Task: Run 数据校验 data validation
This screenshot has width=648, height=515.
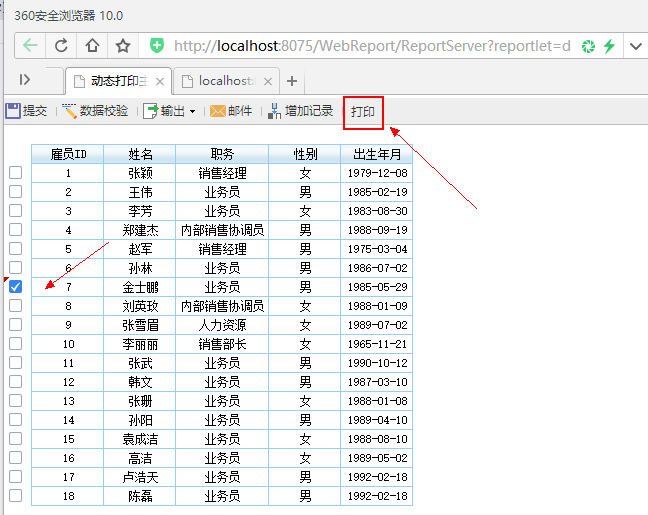Action: point(96,111)
